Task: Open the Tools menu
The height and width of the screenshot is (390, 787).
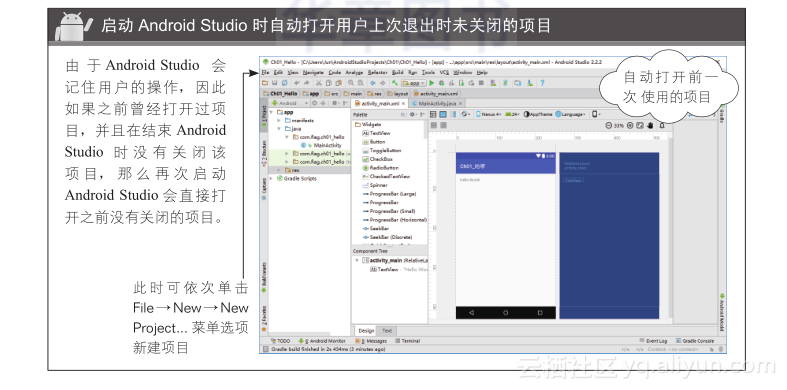Action: click(428, 73)
